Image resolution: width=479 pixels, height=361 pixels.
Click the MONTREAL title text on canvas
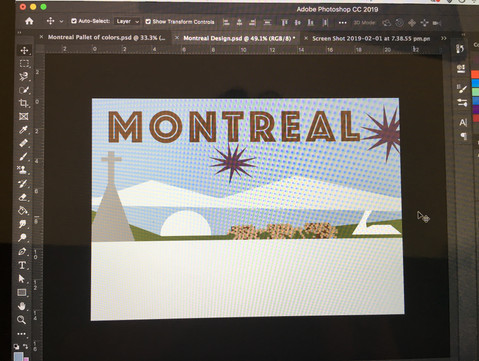click(x=234, y=126)
